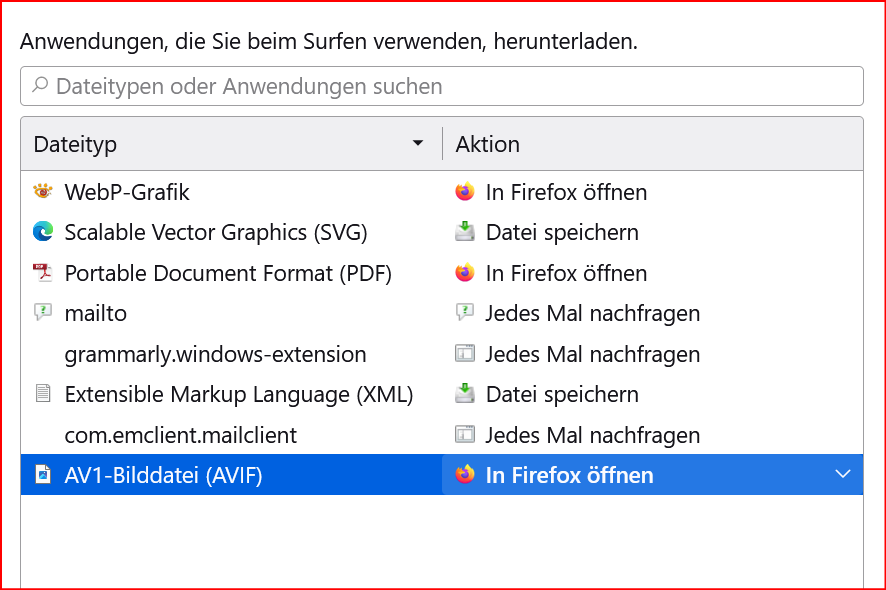Click the Aktion column header
The width and height of the screenshot is (886, 590).
487,144
